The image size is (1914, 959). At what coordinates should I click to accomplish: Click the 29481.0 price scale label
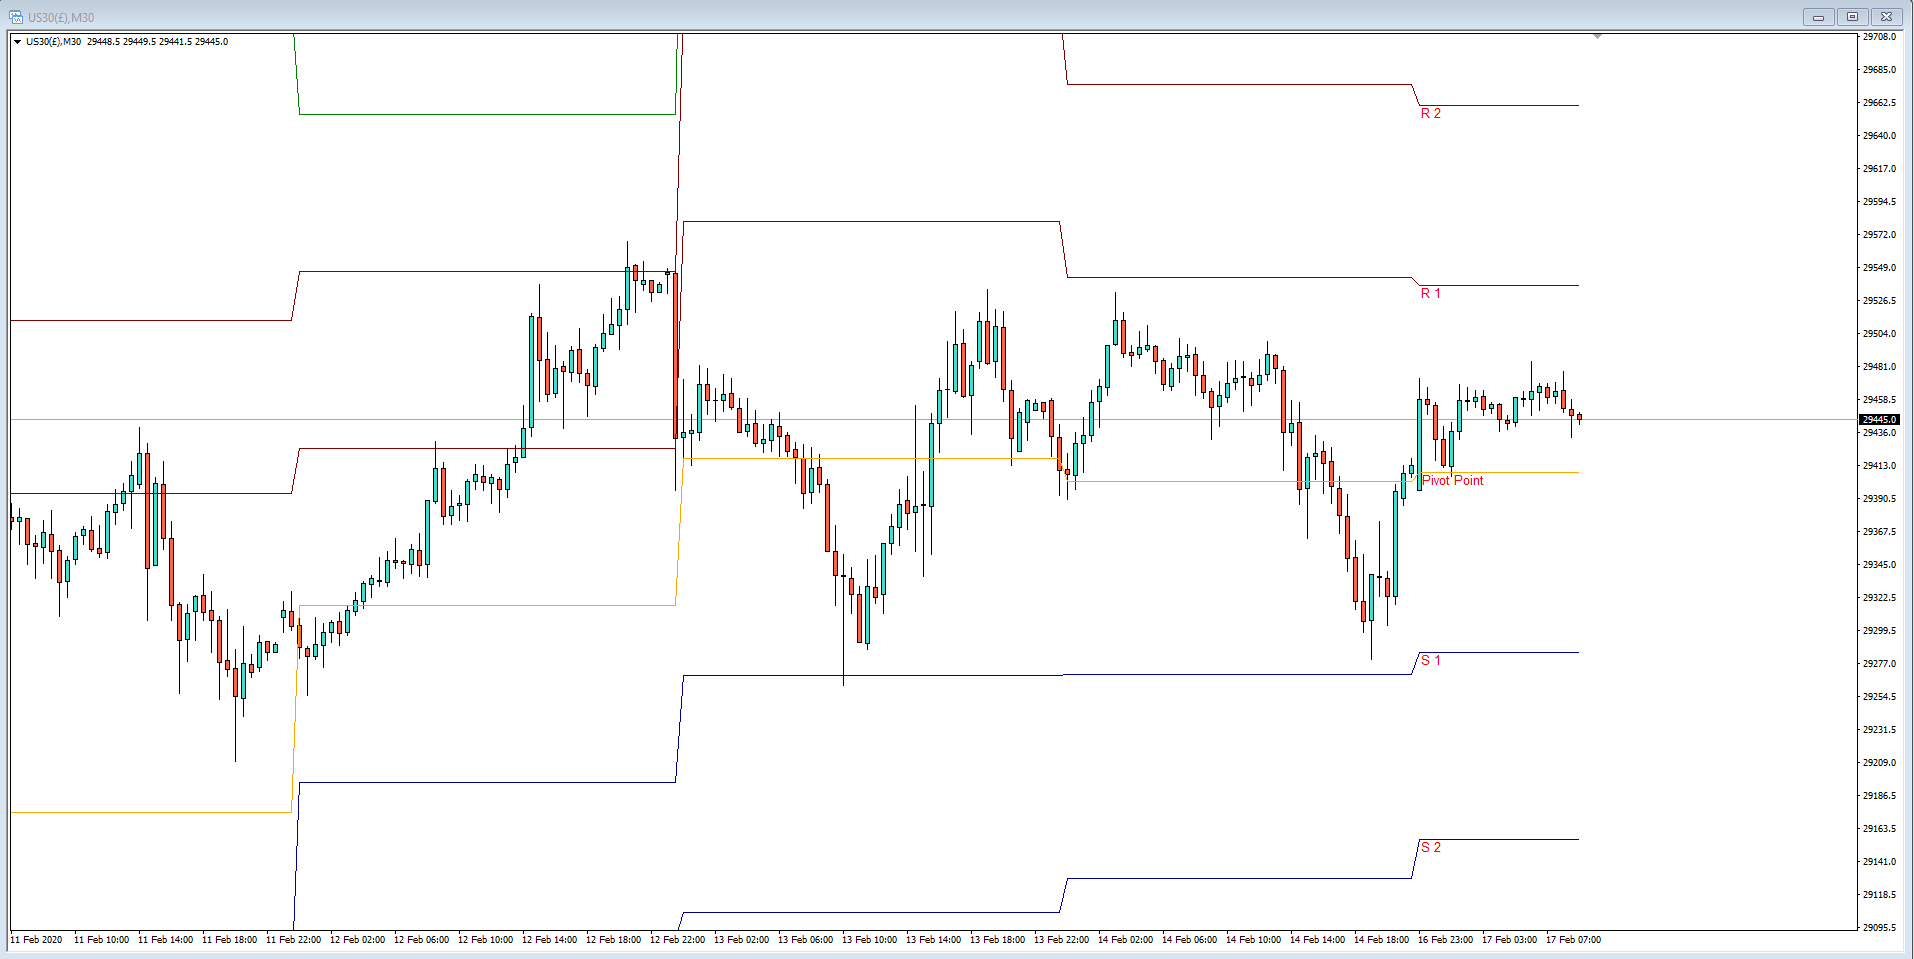click(1879, 367)
